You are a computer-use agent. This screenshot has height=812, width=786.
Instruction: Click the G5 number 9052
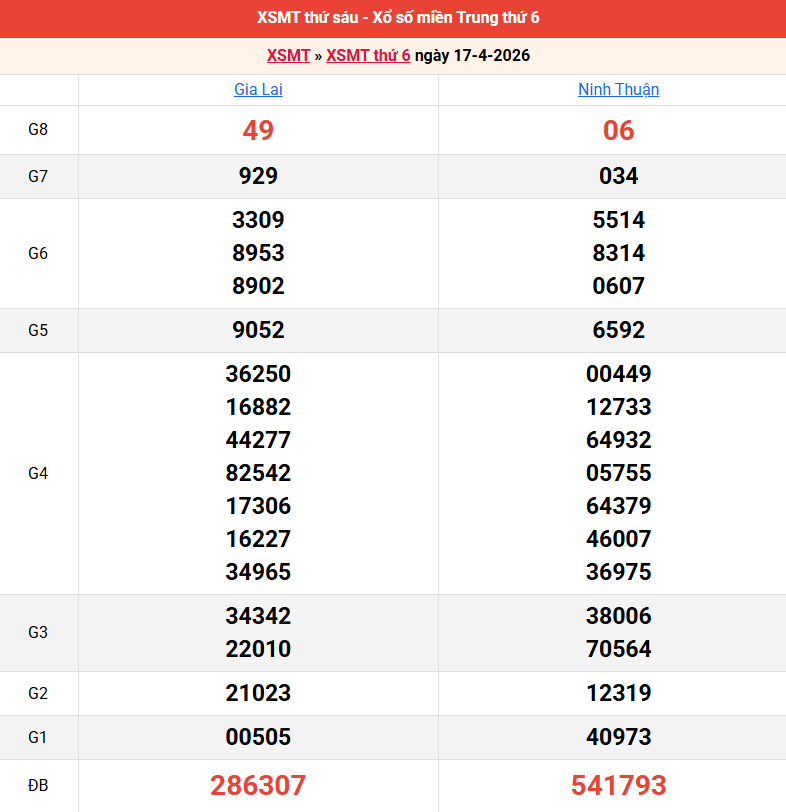pyautogui.click(x=258, y=330)
